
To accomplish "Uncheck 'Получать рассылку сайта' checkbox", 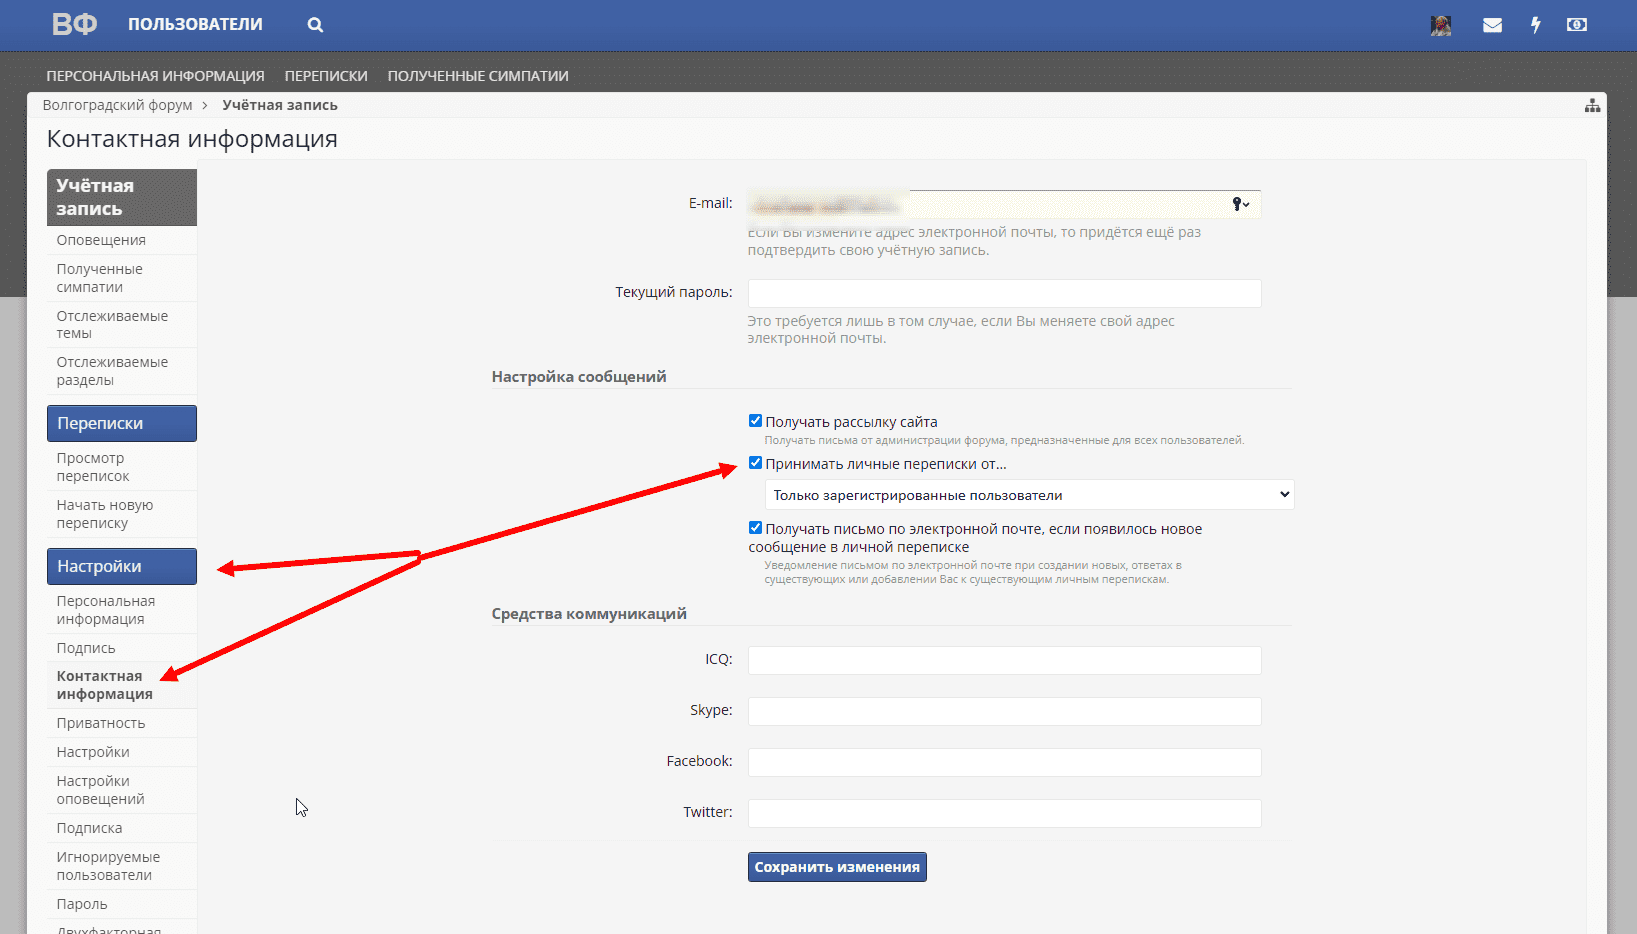I will coord(755,421).
